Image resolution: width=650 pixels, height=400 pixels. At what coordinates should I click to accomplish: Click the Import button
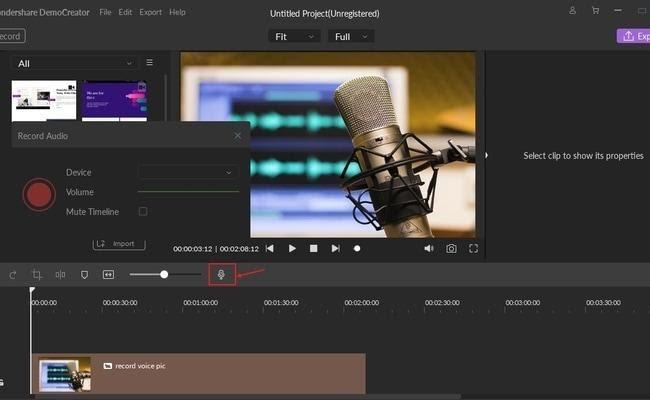(119, 243)
